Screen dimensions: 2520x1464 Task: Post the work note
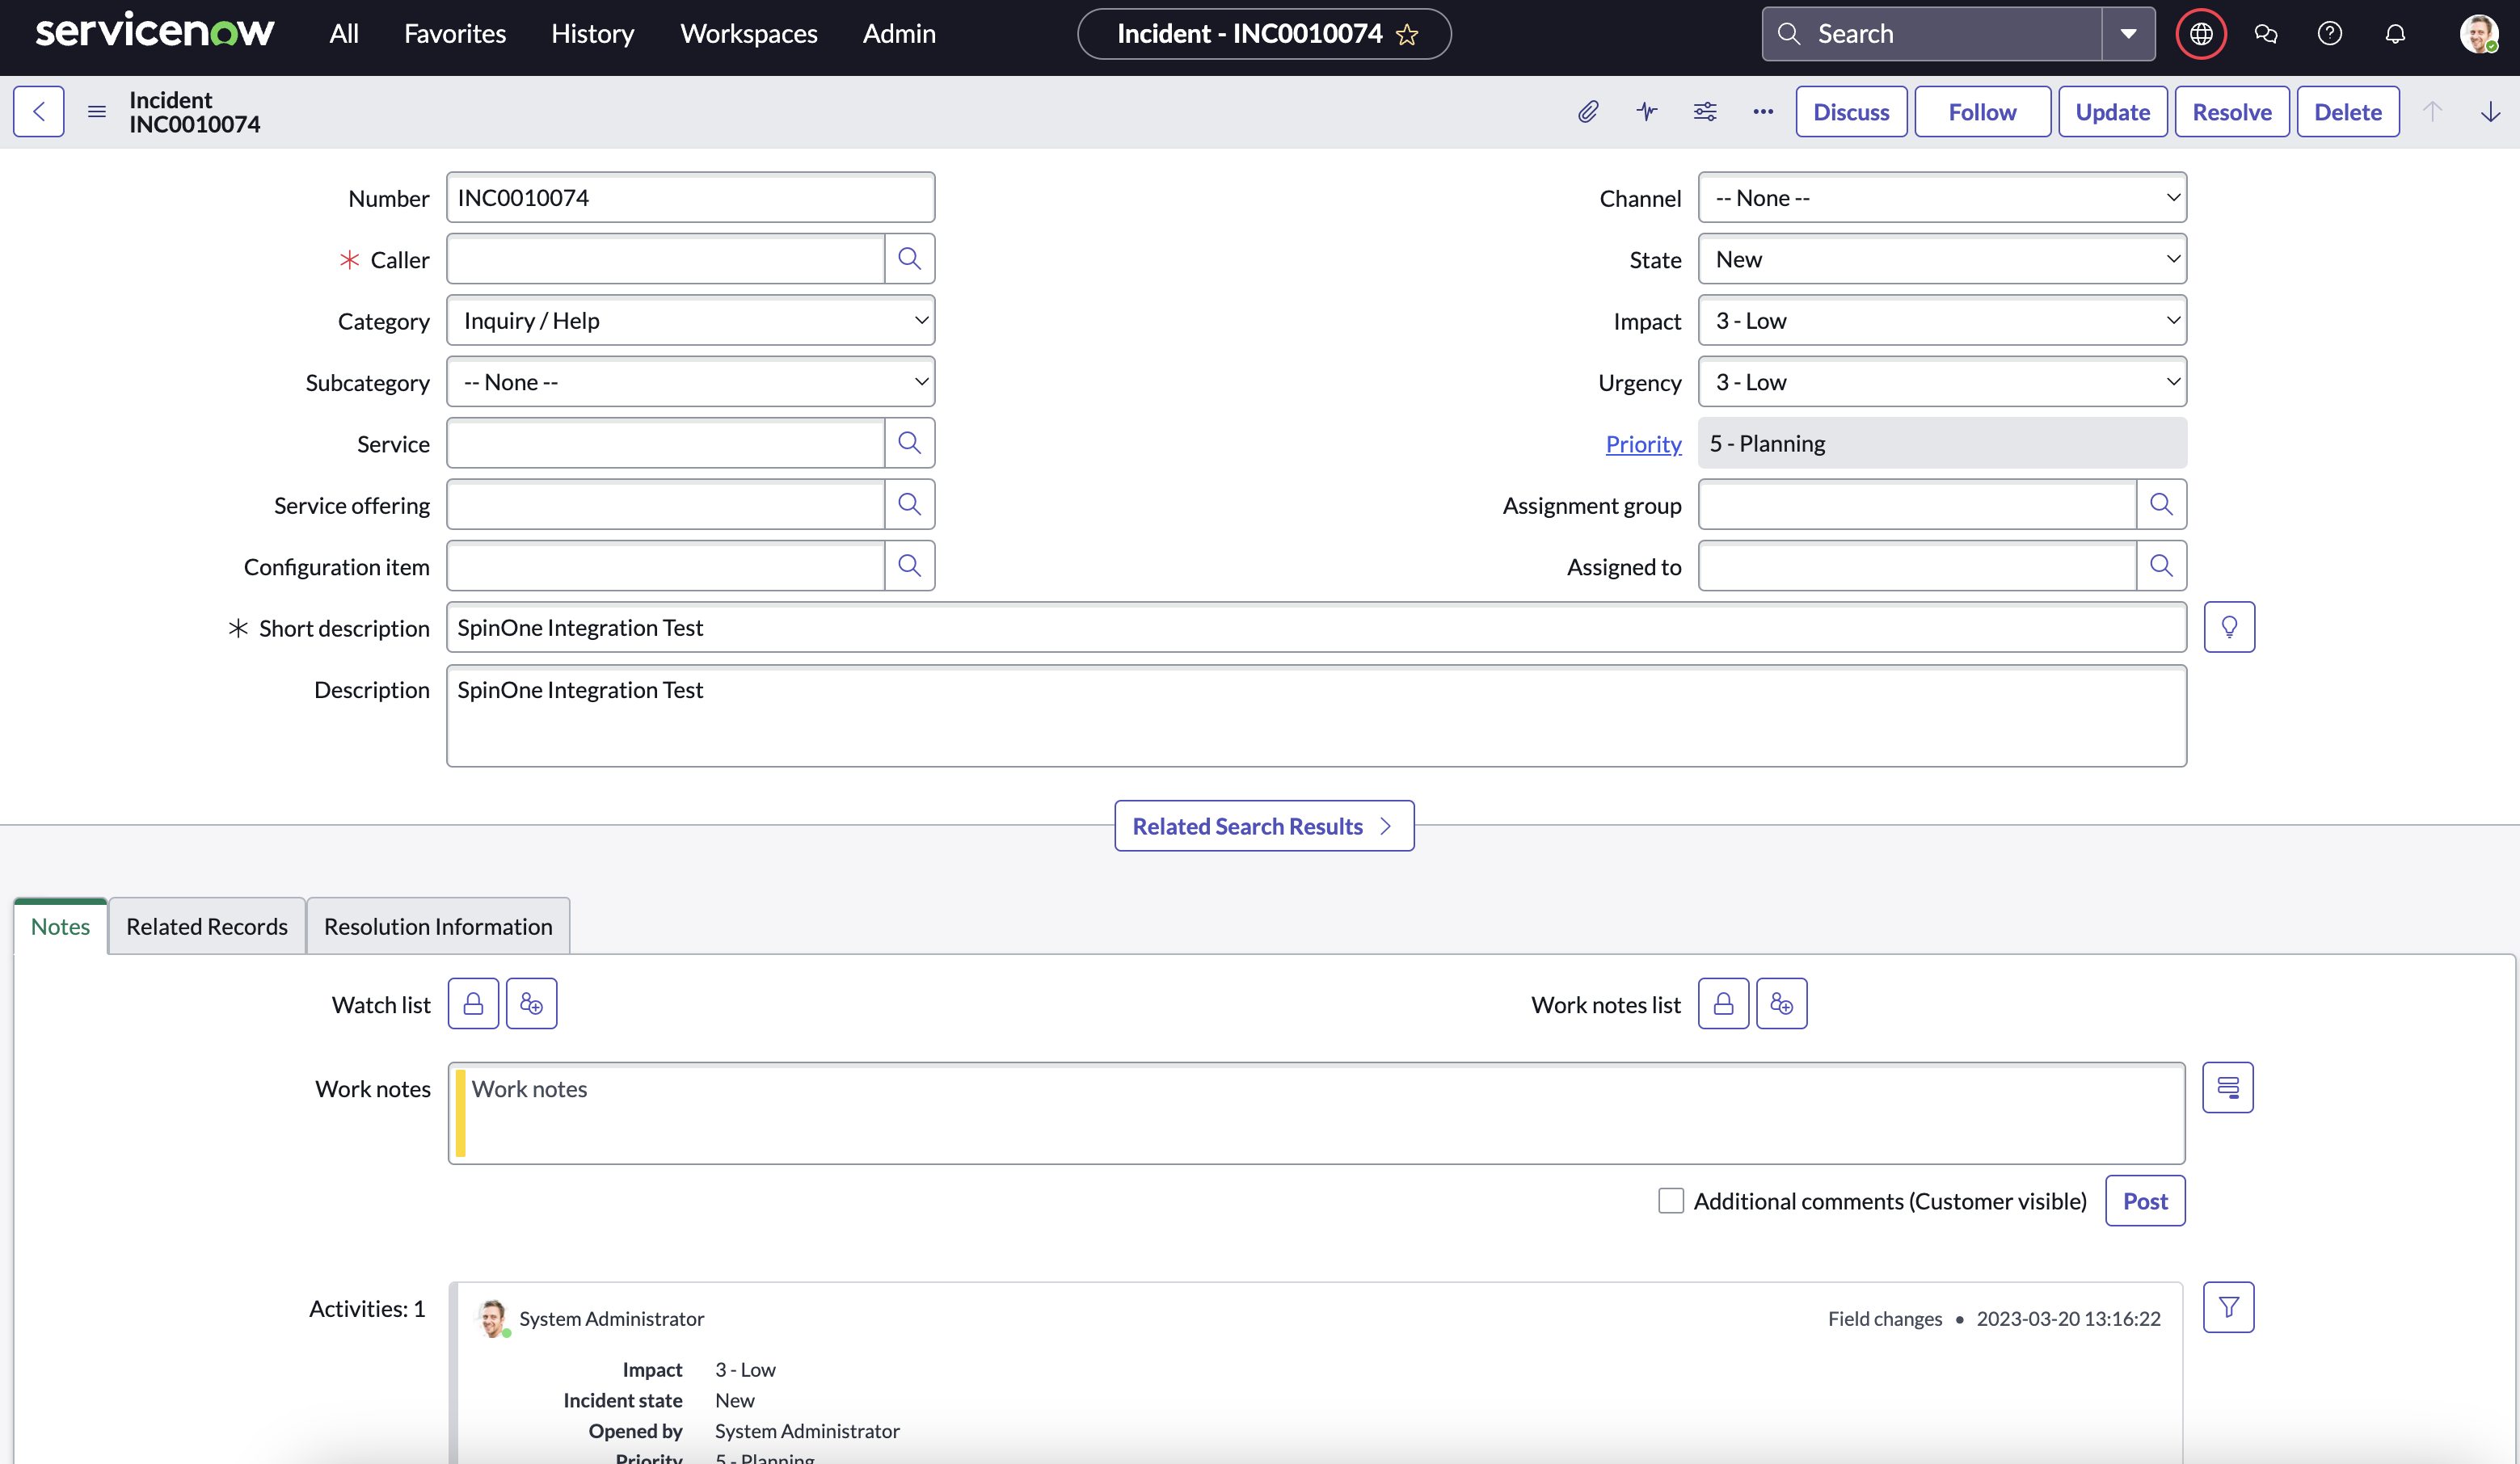[x=2145, y=1200]
